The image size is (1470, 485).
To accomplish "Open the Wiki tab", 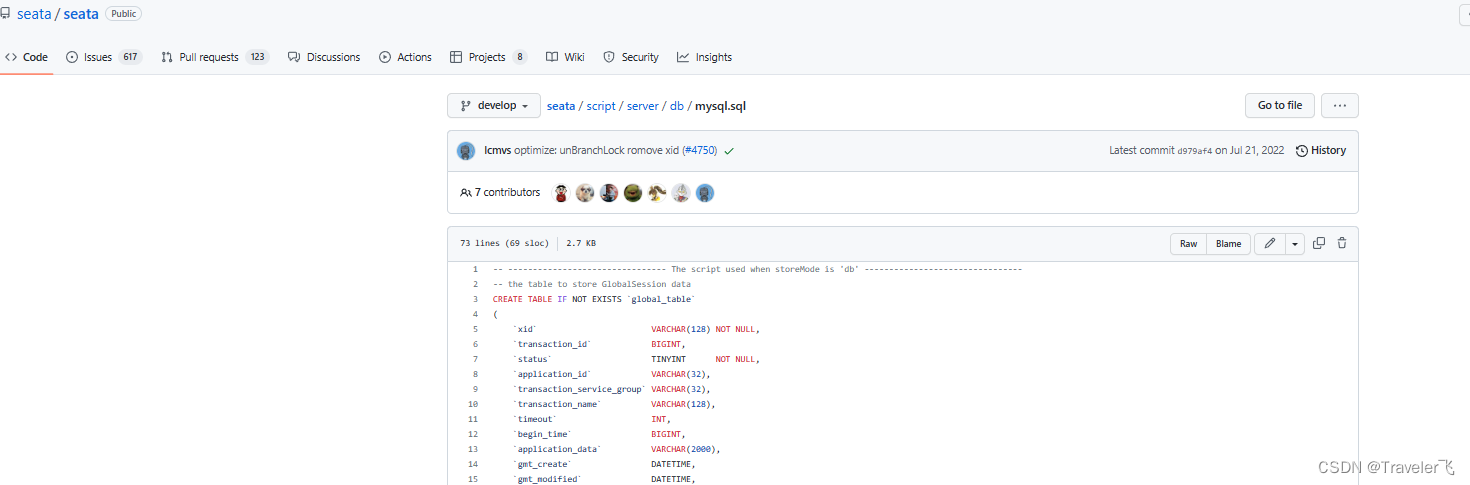I will 565,57.
